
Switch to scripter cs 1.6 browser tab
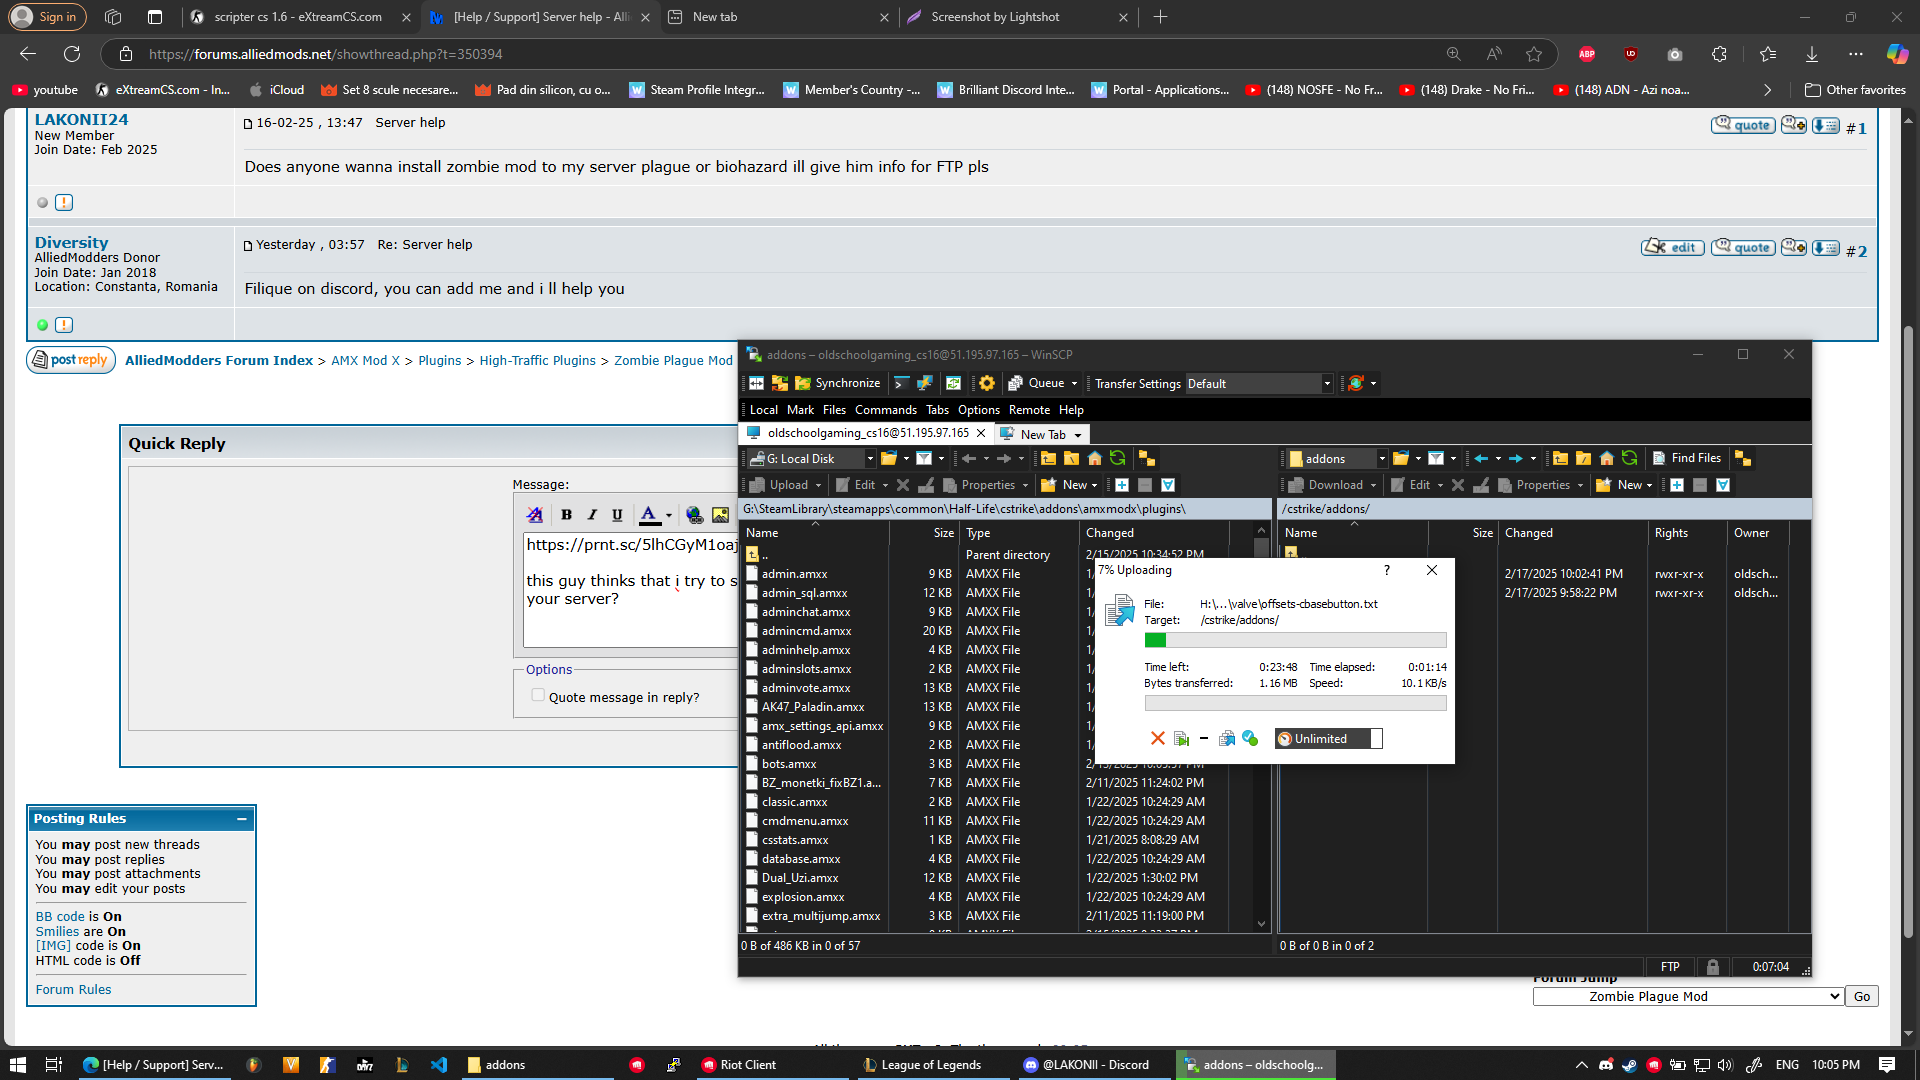(298, 17)
